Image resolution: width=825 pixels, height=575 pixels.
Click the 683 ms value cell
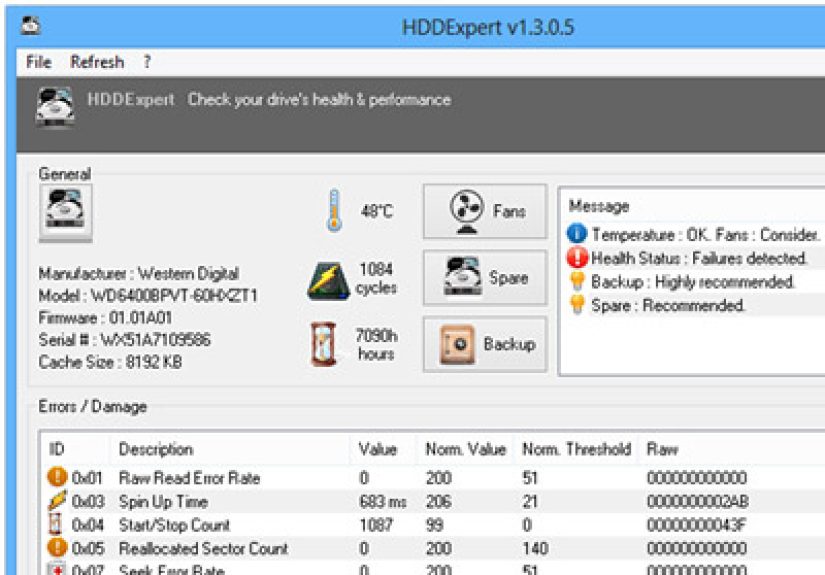tap(383, 501)
